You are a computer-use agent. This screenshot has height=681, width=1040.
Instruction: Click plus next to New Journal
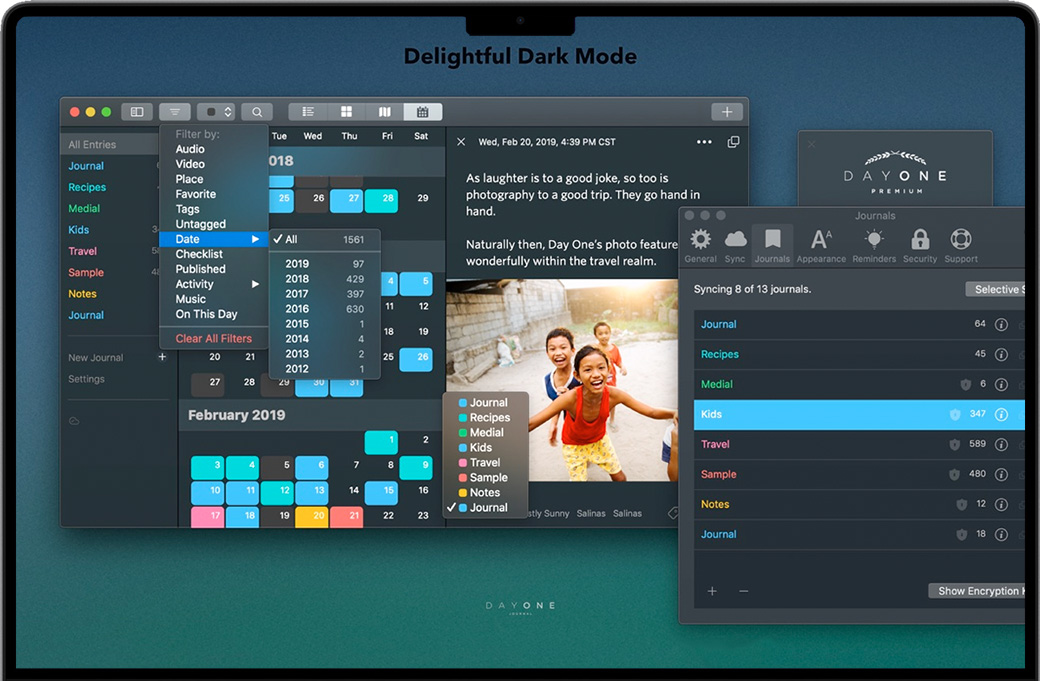tap(162, 357)
